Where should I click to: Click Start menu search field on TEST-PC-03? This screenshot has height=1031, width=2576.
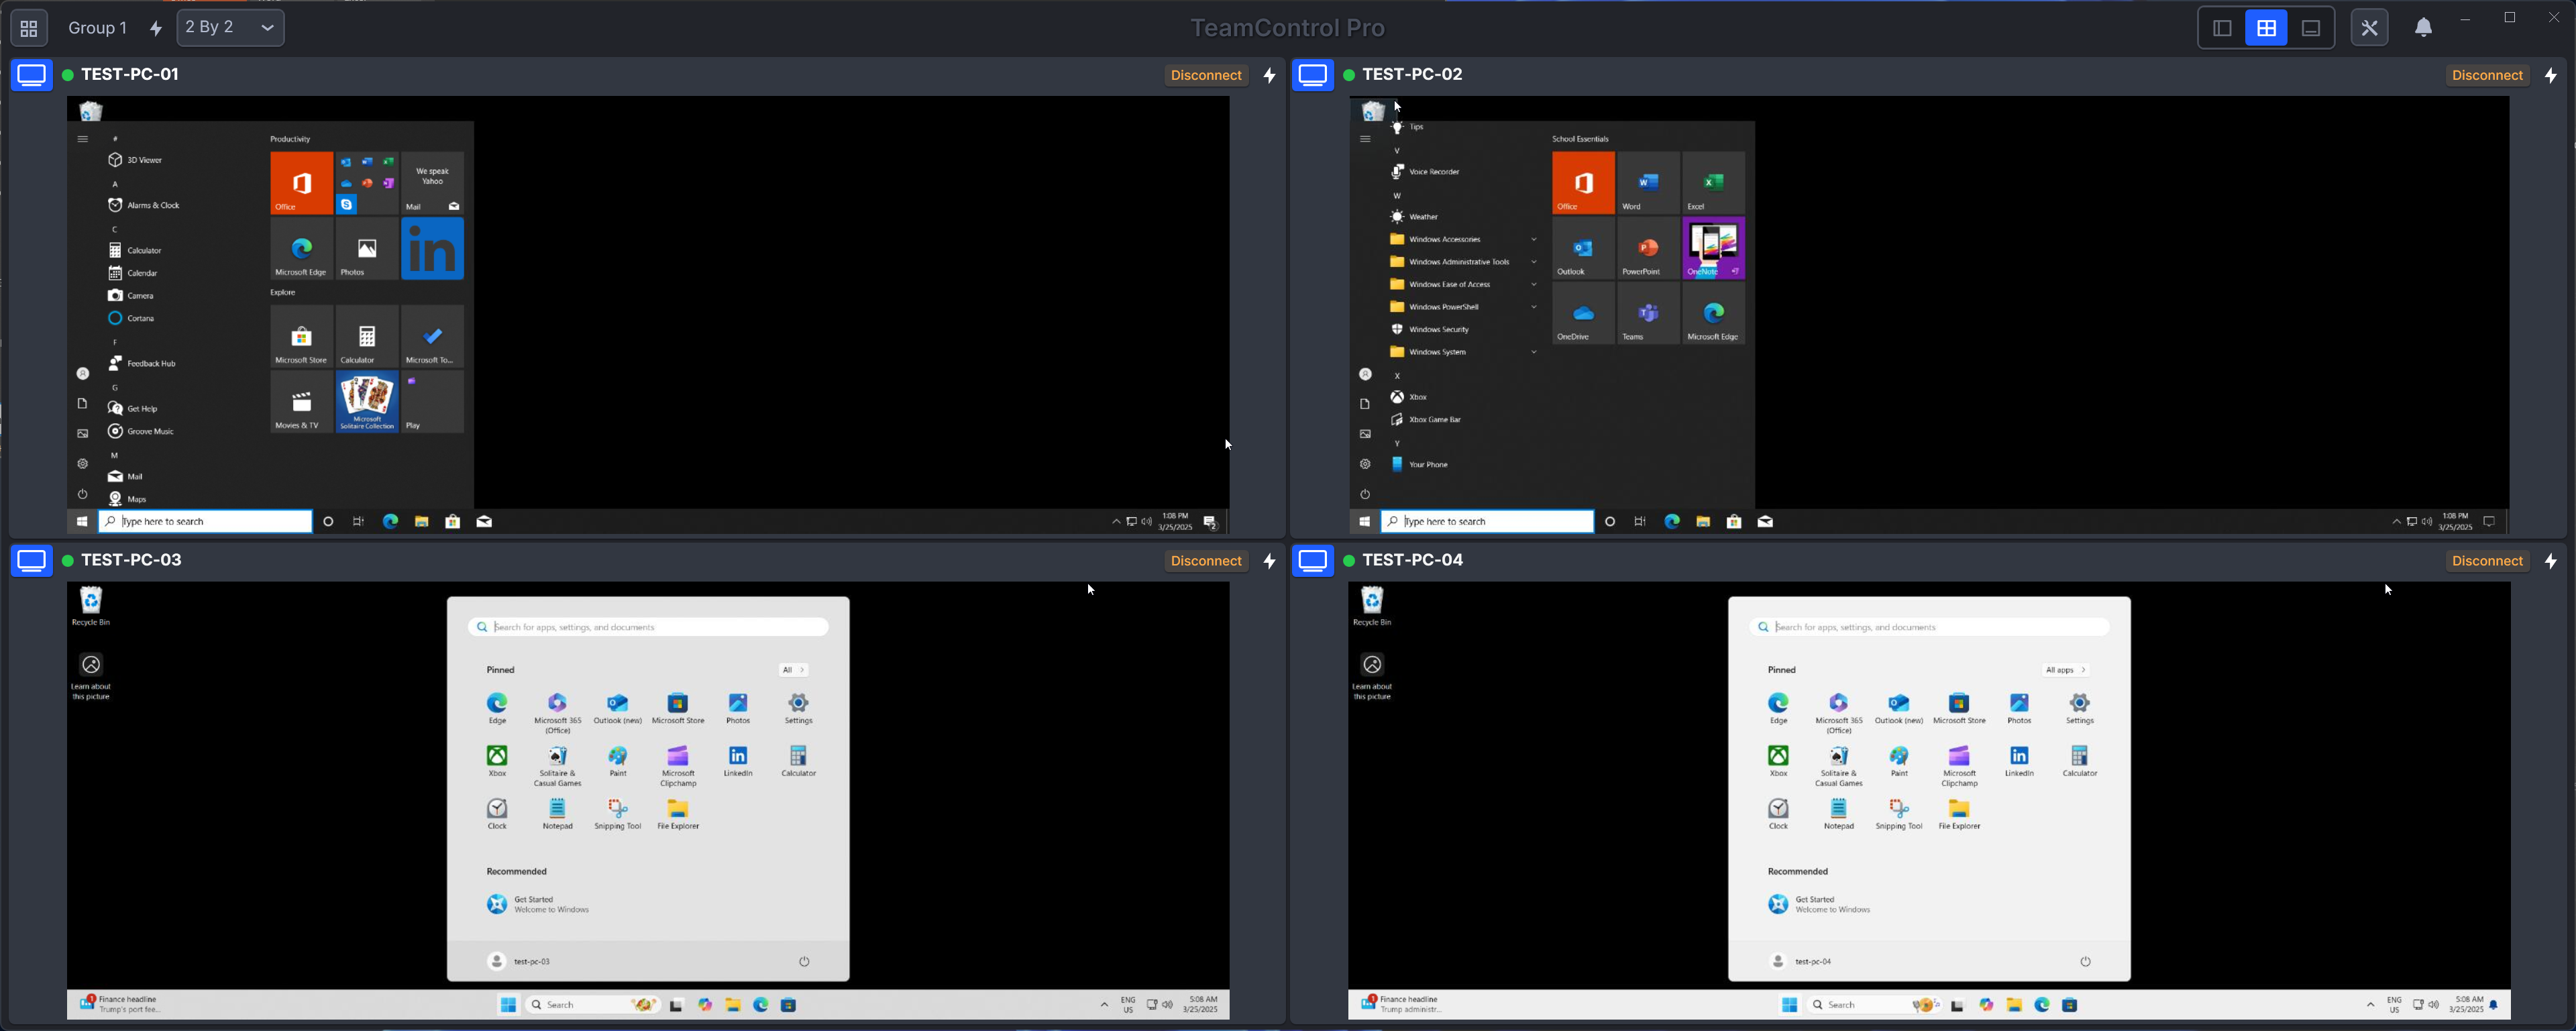pyautogui.click(x=648, y=627)
